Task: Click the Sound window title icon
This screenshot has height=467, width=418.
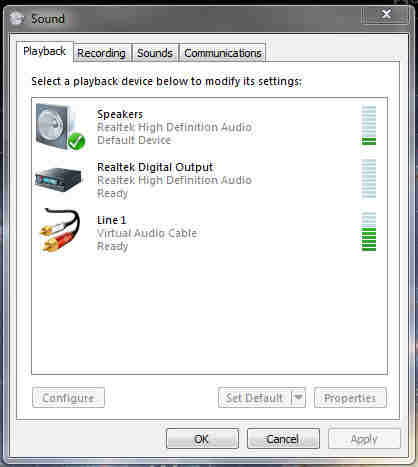Action: [x=17, y=19]
